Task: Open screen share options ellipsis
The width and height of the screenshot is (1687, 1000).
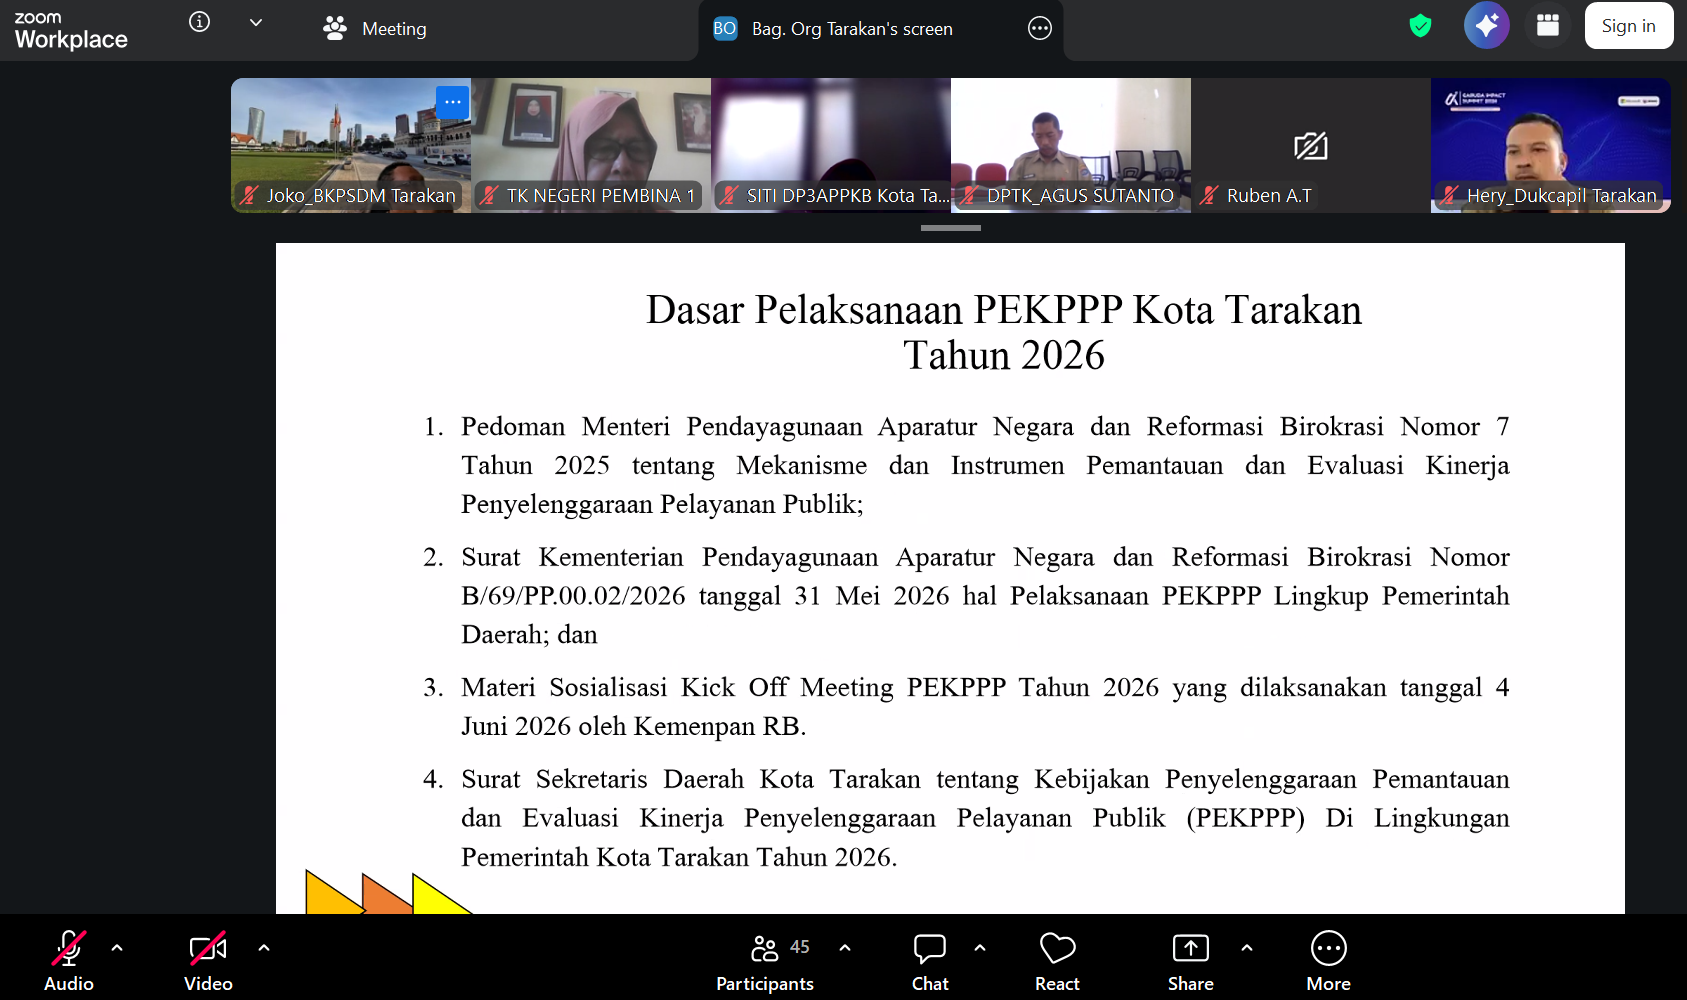Action: [x=1040, y=28]
